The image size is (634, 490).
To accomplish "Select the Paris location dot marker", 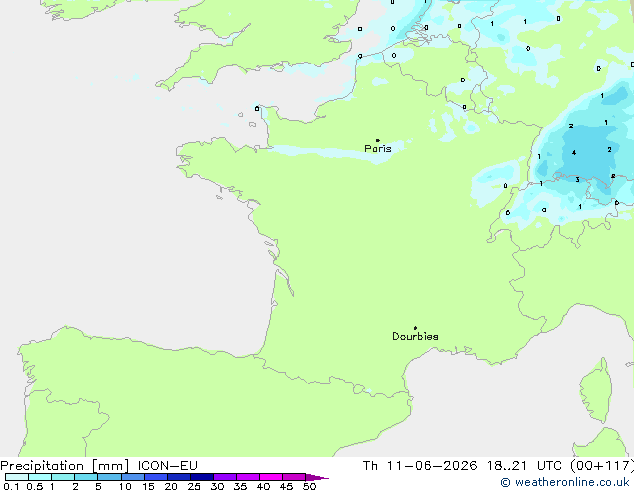I will (378, 140).
